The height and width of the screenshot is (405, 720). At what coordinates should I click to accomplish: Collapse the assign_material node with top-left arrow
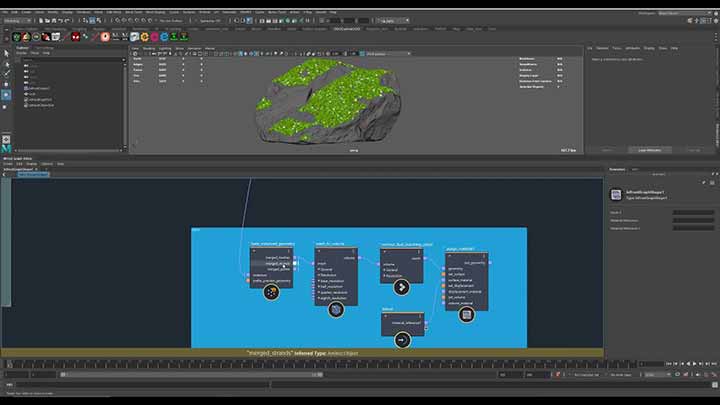(x=450, y=256)
